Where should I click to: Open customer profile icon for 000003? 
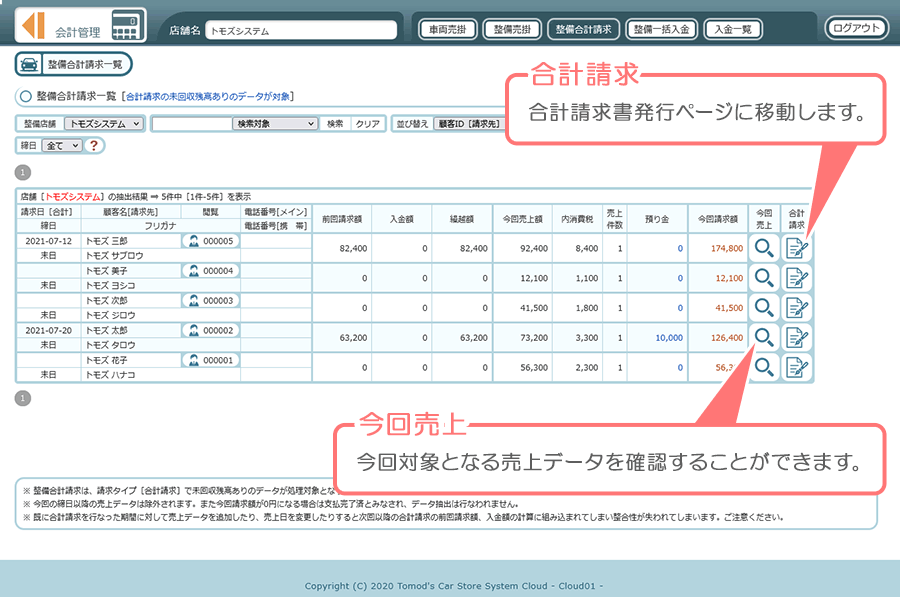tap(194, 301)
